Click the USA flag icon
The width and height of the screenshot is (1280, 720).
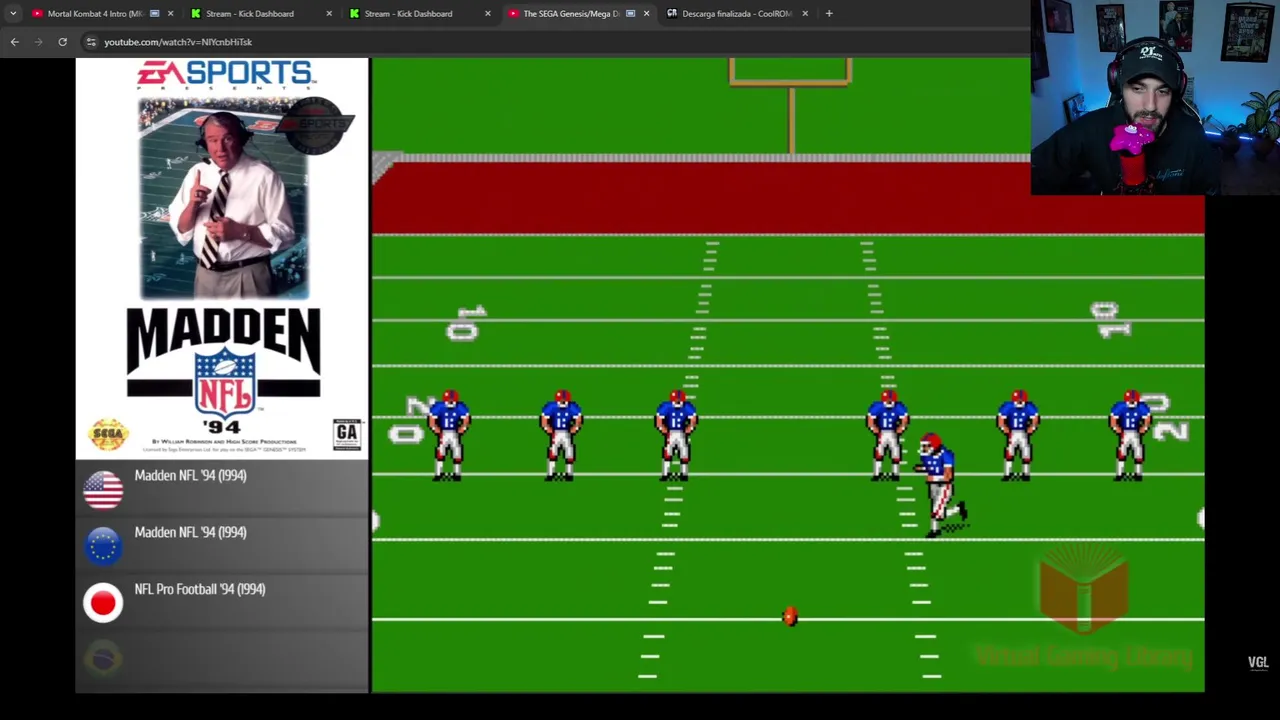pos(103,490)
